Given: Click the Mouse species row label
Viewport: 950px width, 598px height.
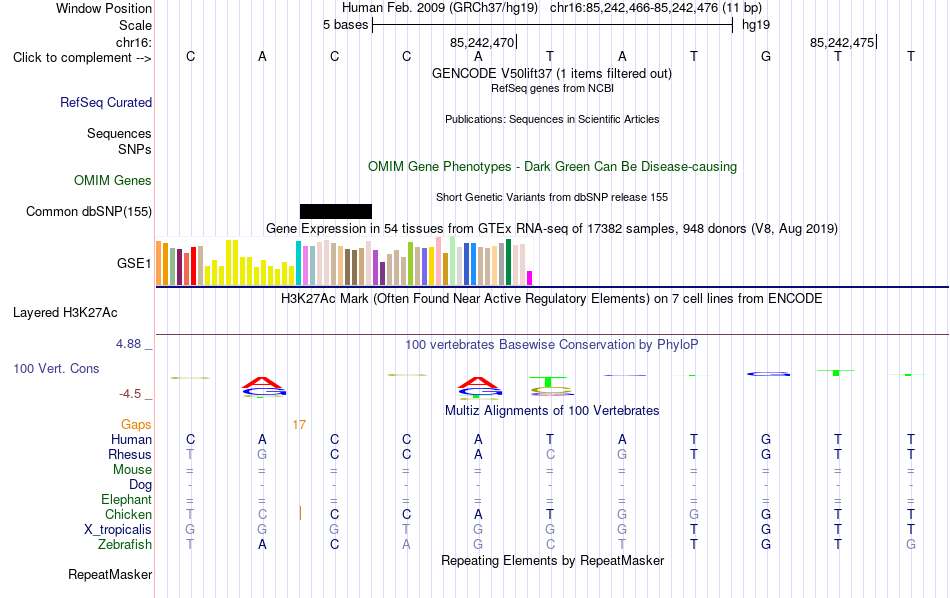Looking at the screenshot, I should 133,470.
